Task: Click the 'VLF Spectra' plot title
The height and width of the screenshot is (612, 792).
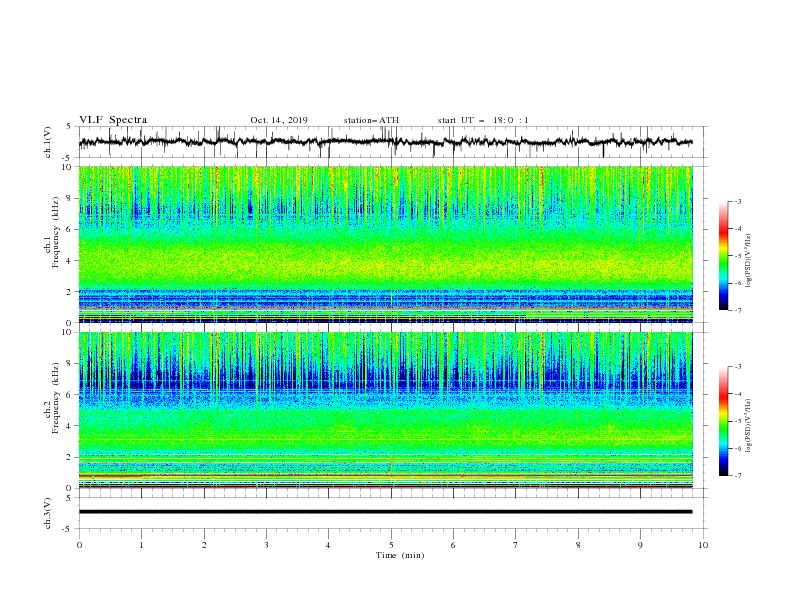Action: pyautogui.click(x=113, y=120)
